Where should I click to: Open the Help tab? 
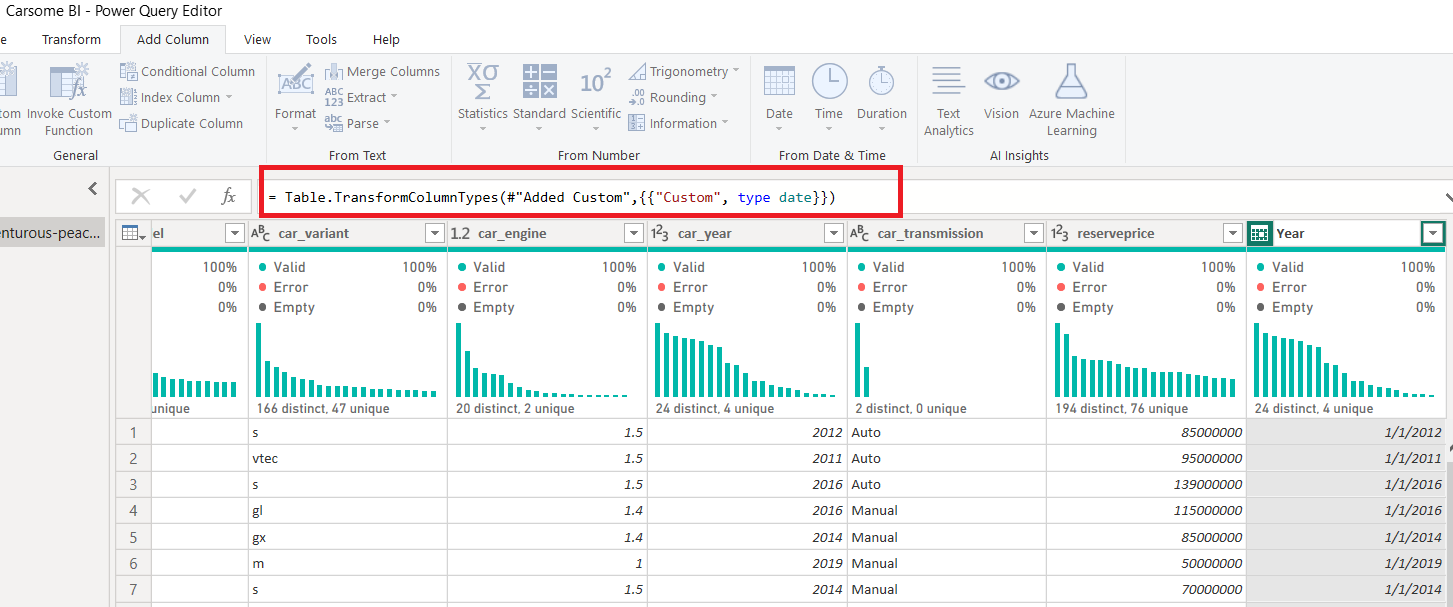[386, 39]
